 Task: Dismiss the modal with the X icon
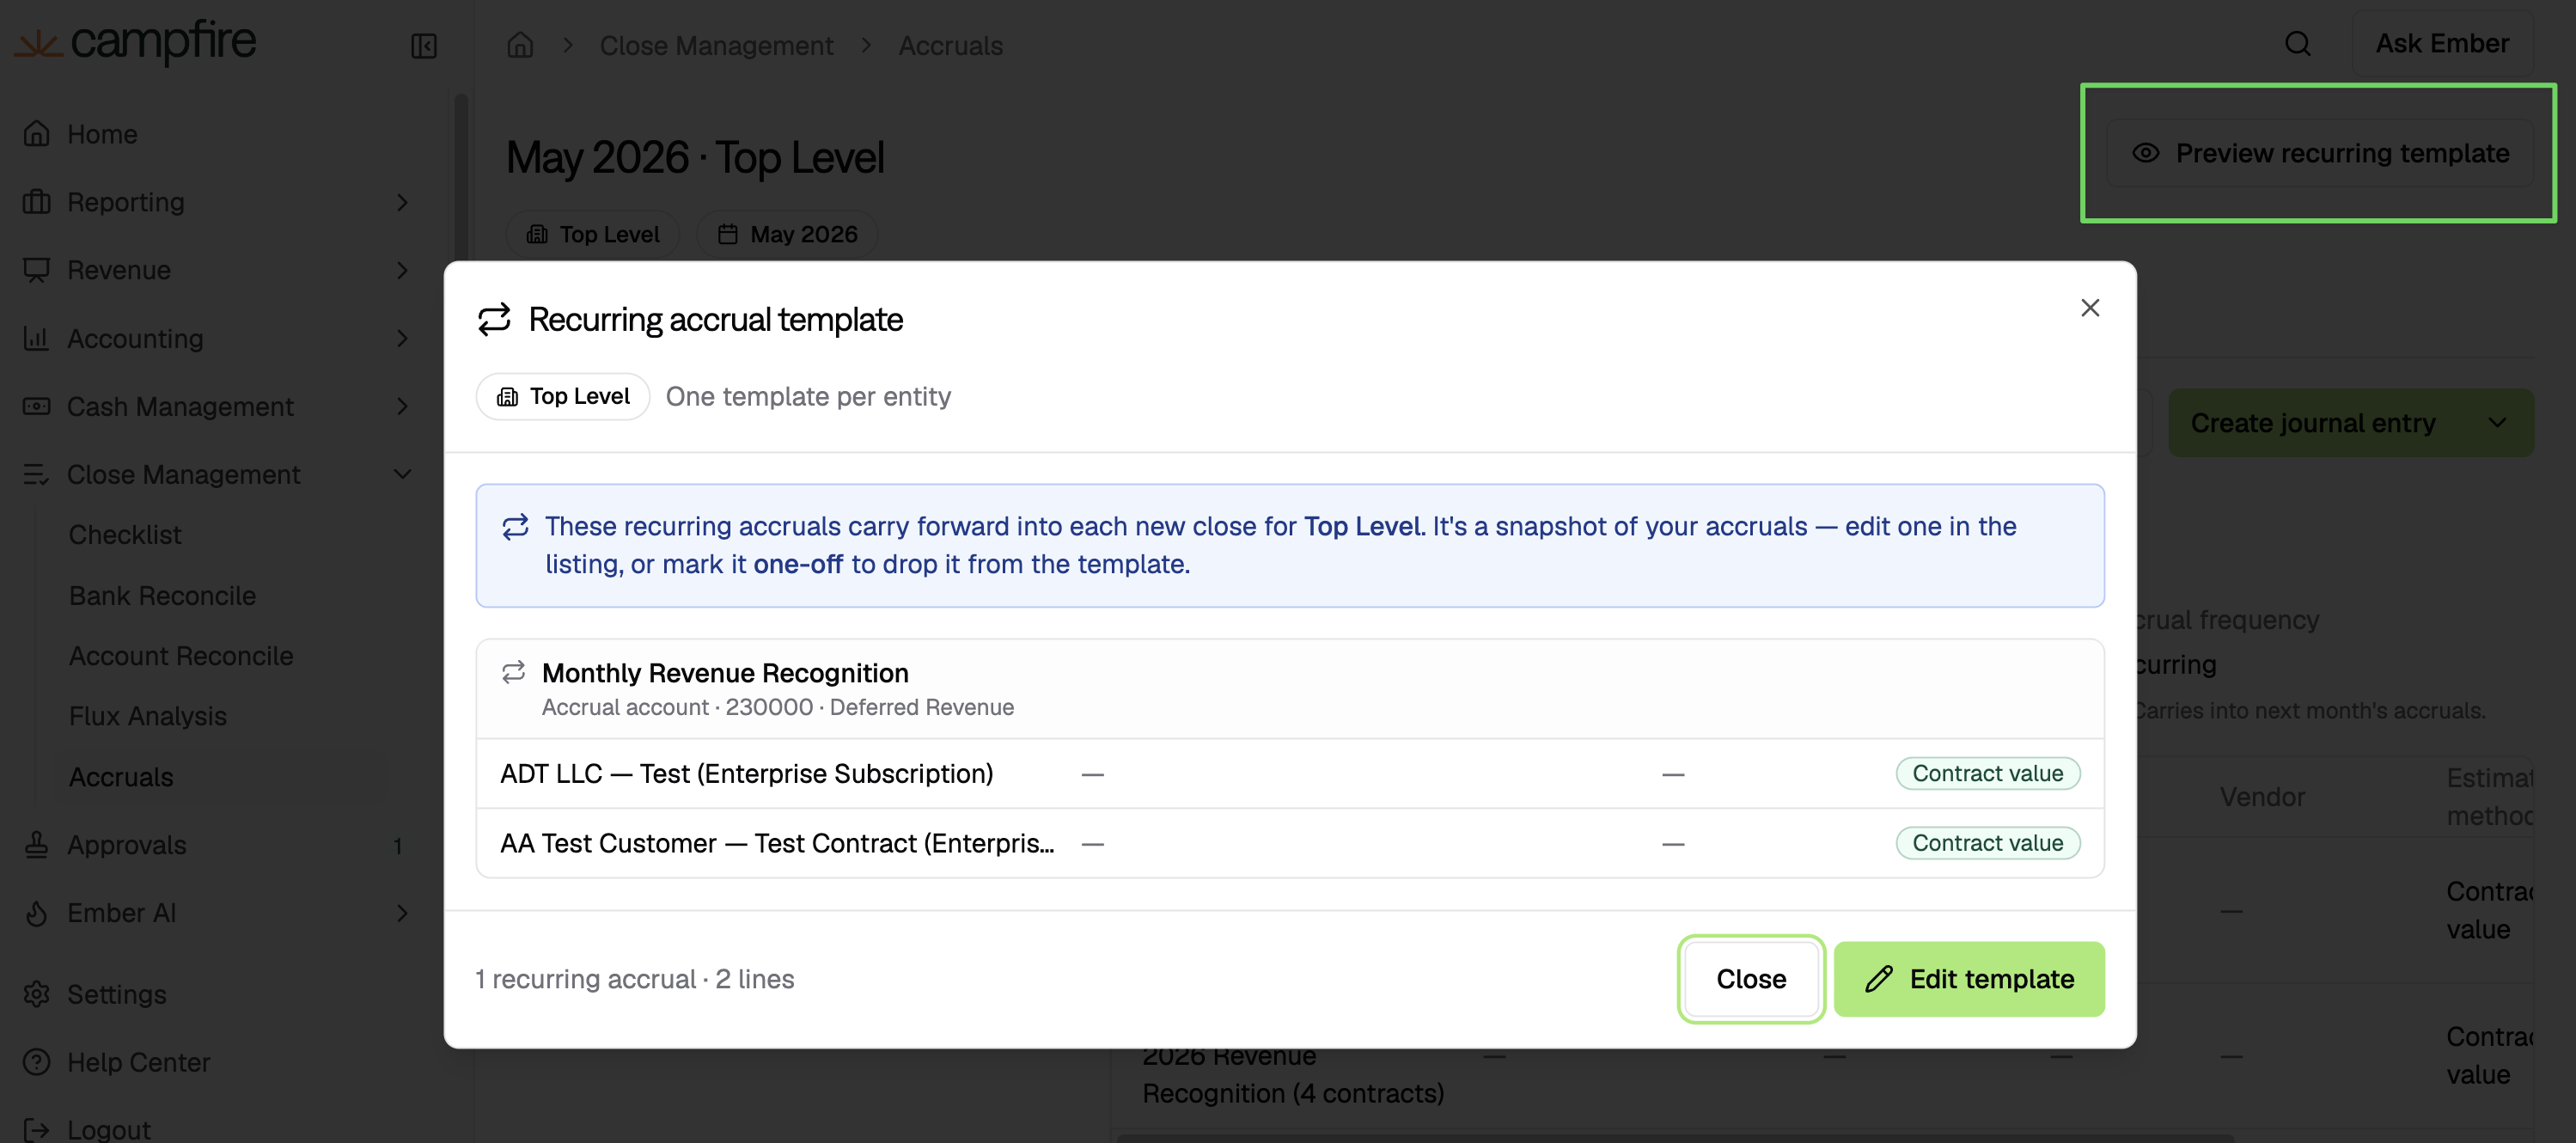pos(2090,308)
